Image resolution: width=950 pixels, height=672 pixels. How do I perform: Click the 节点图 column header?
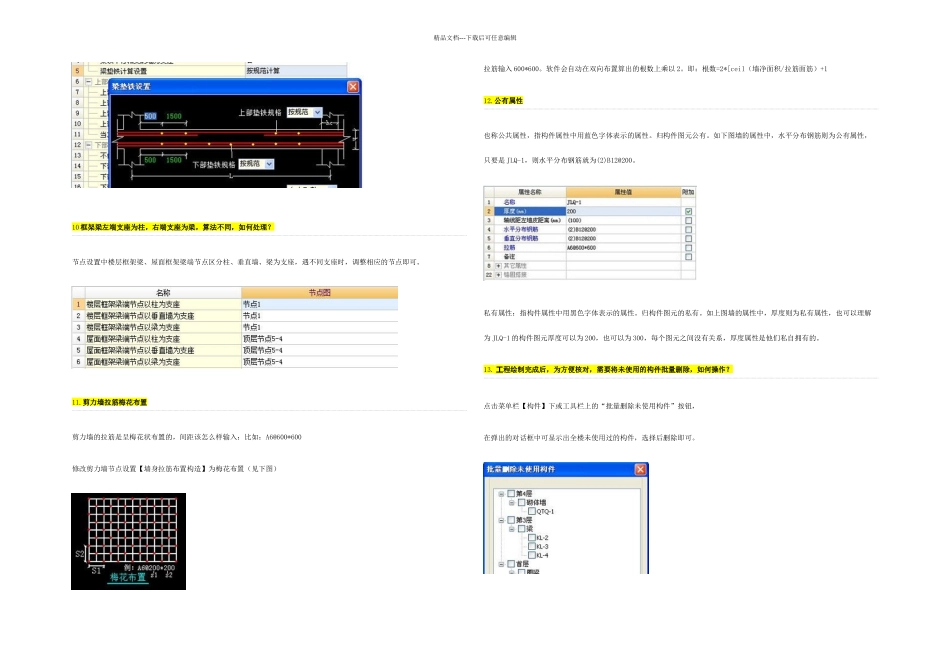[319, 293]
